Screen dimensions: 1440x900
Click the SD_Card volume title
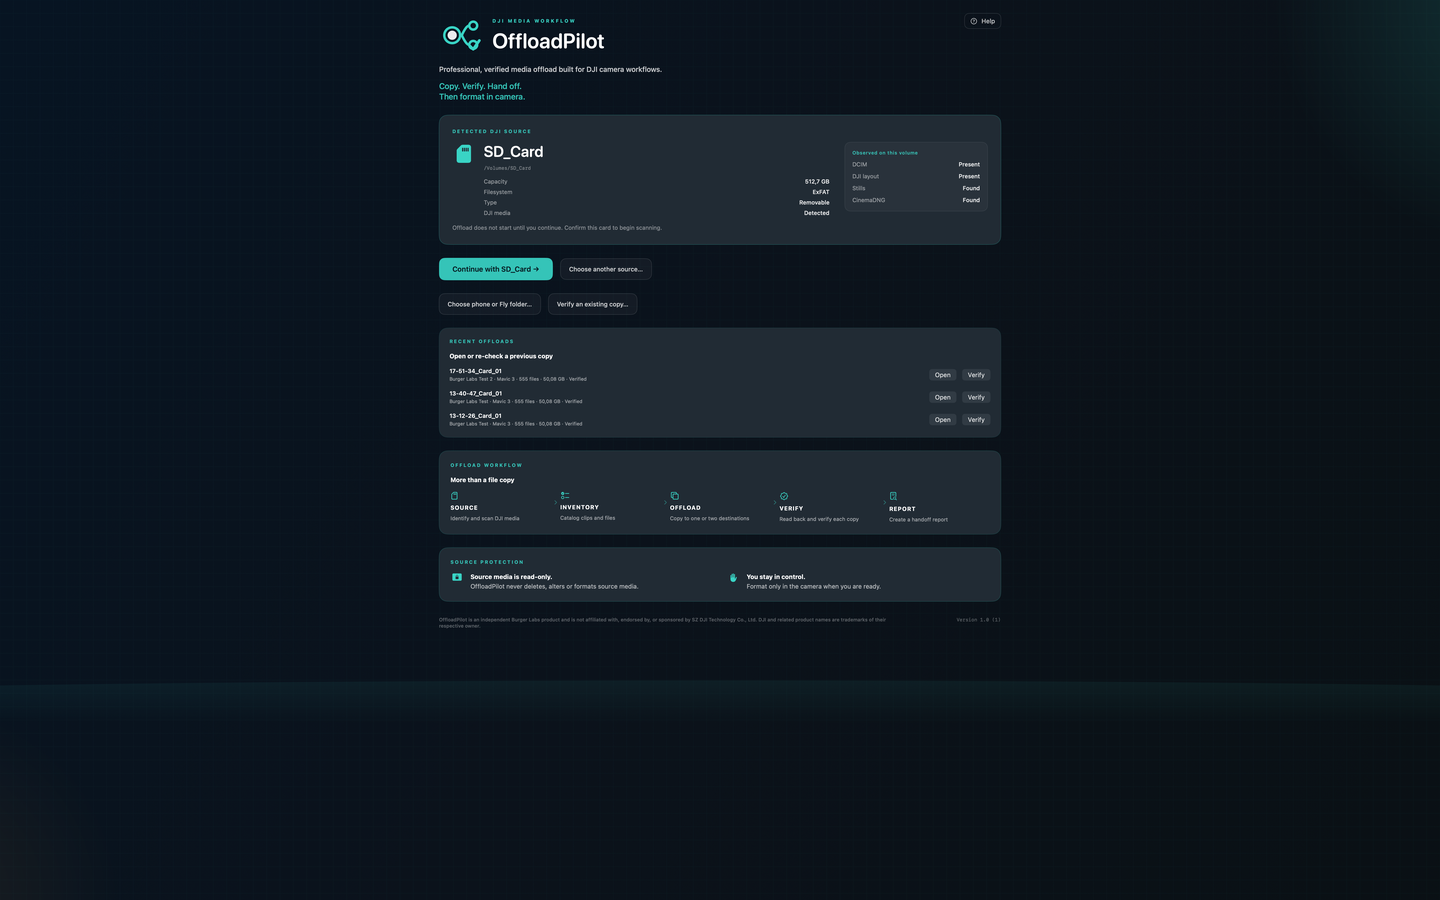point(514,152)
